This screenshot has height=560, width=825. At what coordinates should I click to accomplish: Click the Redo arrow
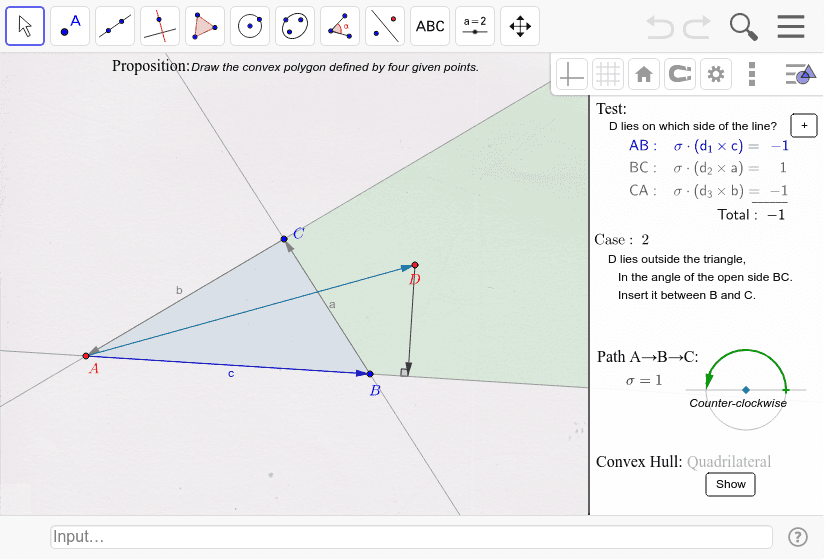(x=697, y=27)
